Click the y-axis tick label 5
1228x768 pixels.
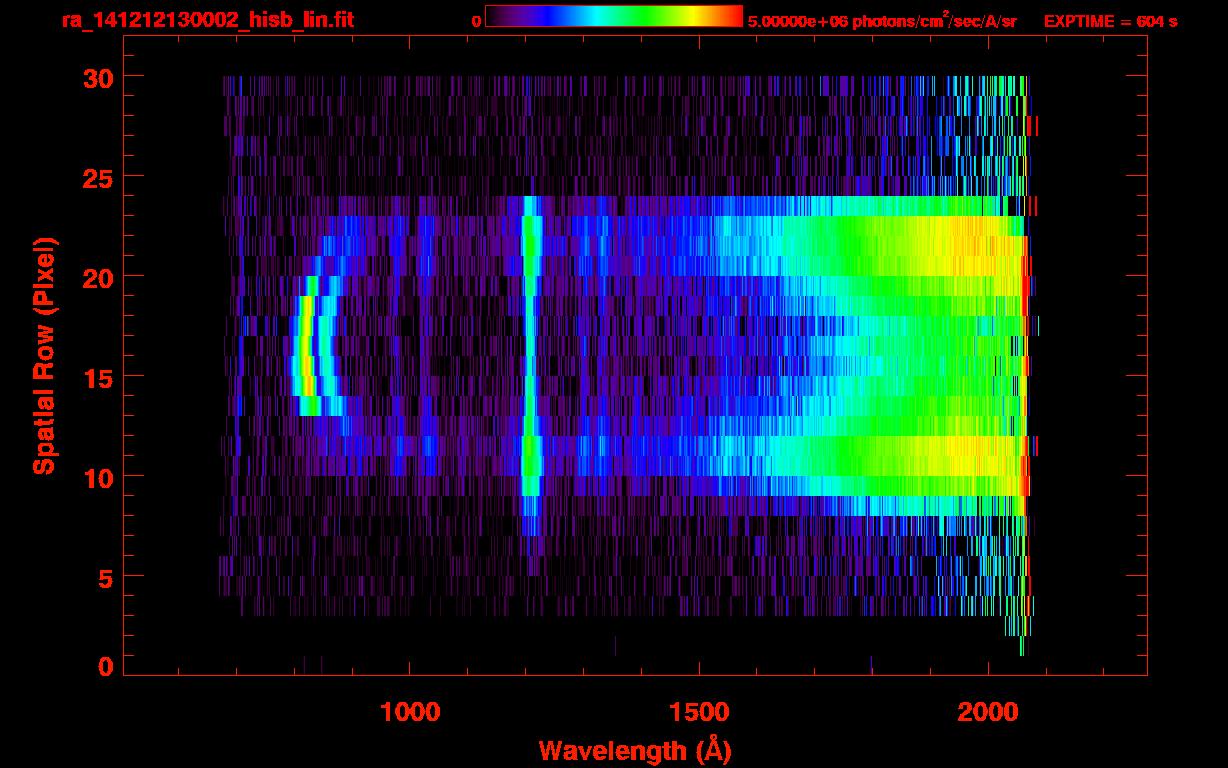click(105, 577)
